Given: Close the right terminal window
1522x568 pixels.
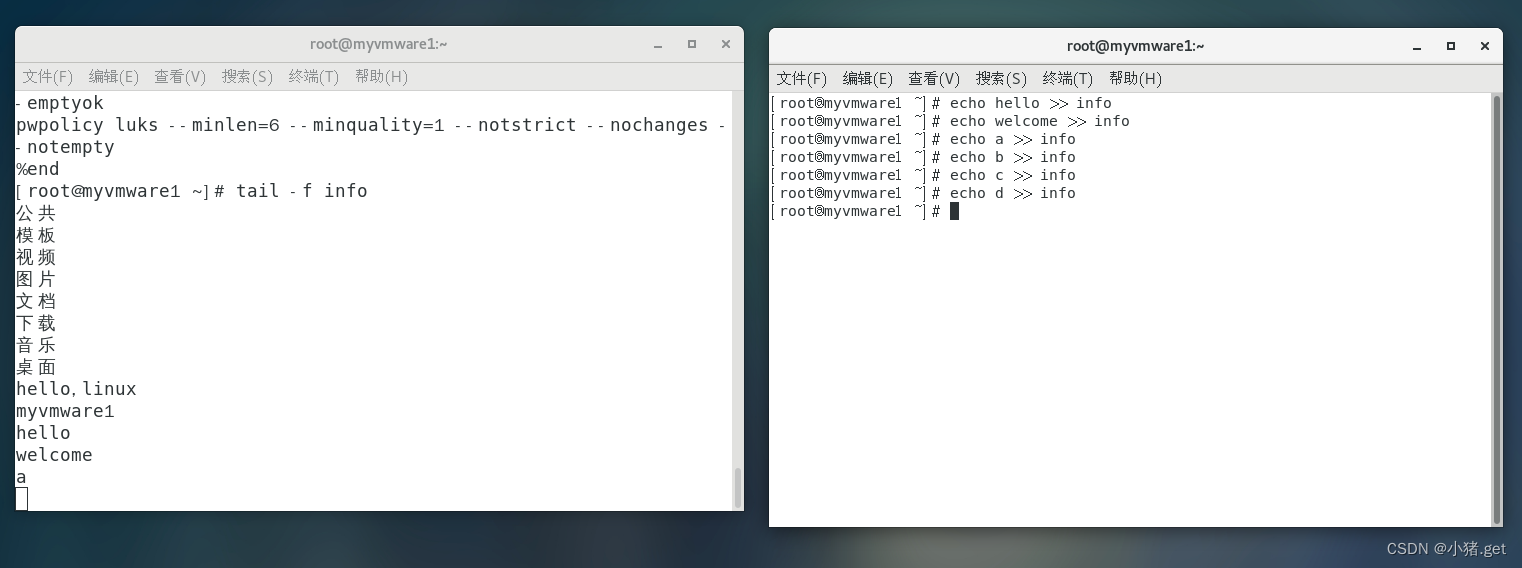Looking at the screenshot, I should [x=1485, y=46].
